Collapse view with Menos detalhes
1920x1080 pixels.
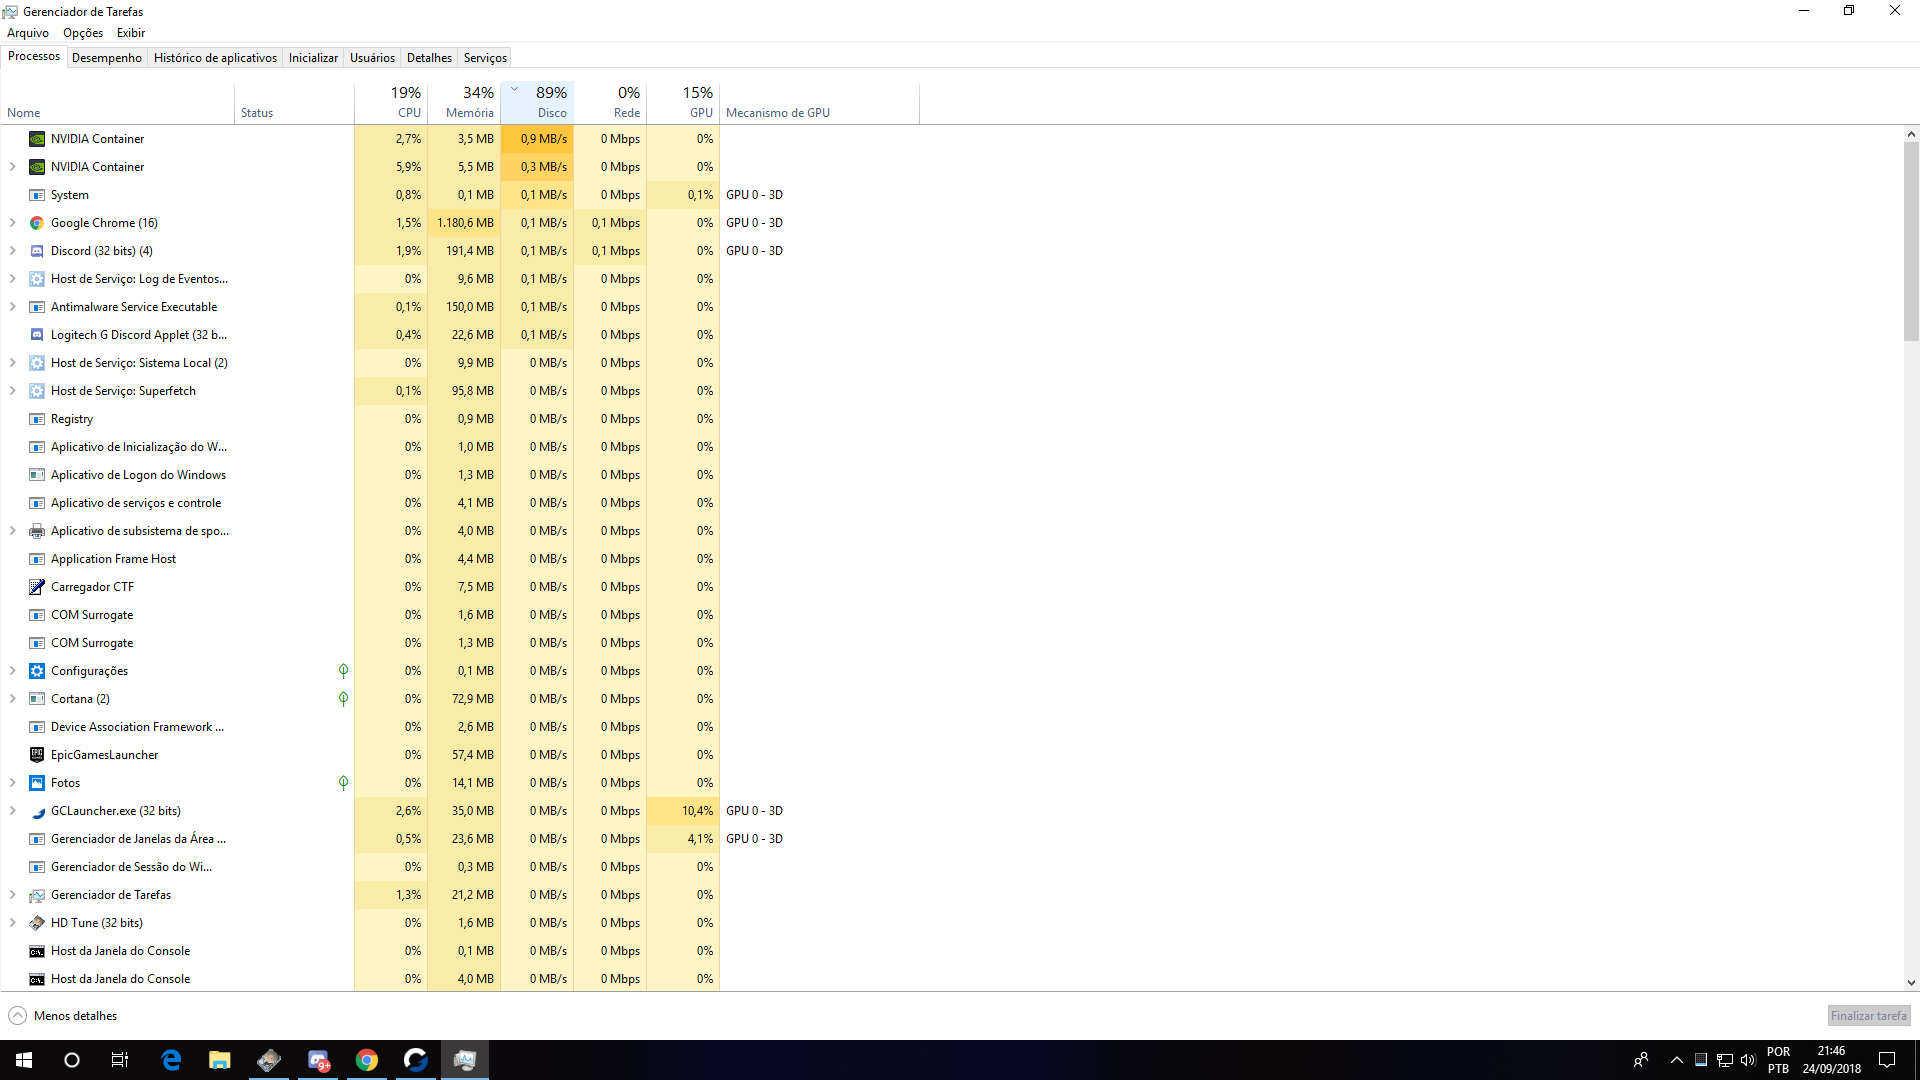63,1016
